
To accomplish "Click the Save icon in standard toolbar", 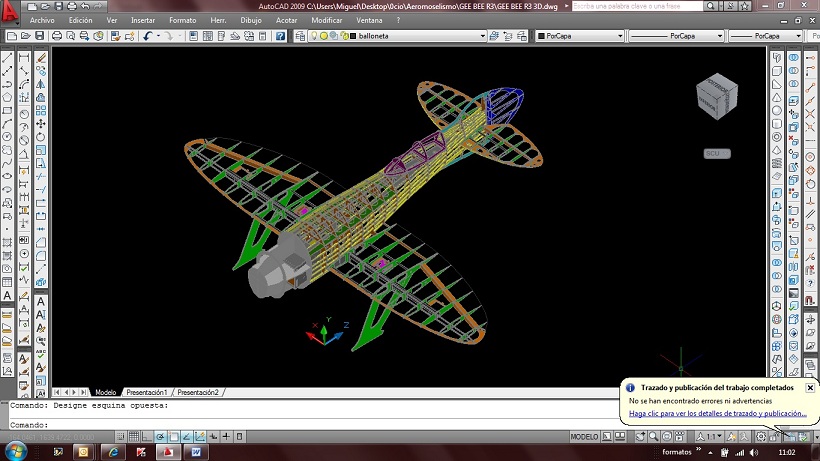I will [39, 36].
